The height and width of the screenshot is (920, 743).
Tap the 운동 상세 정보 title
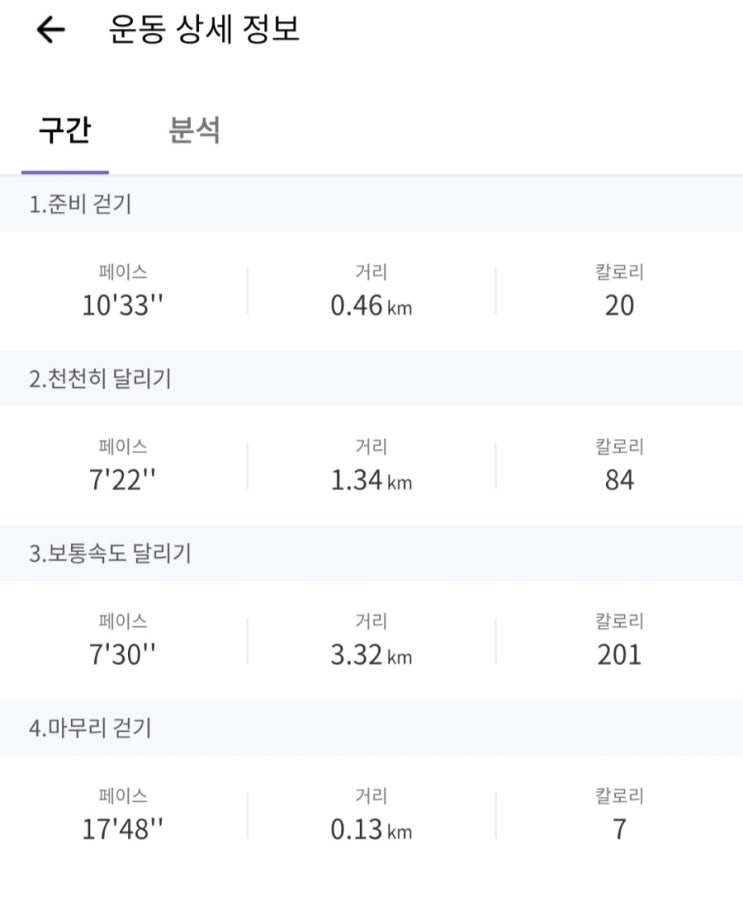[x=204, y=30]
